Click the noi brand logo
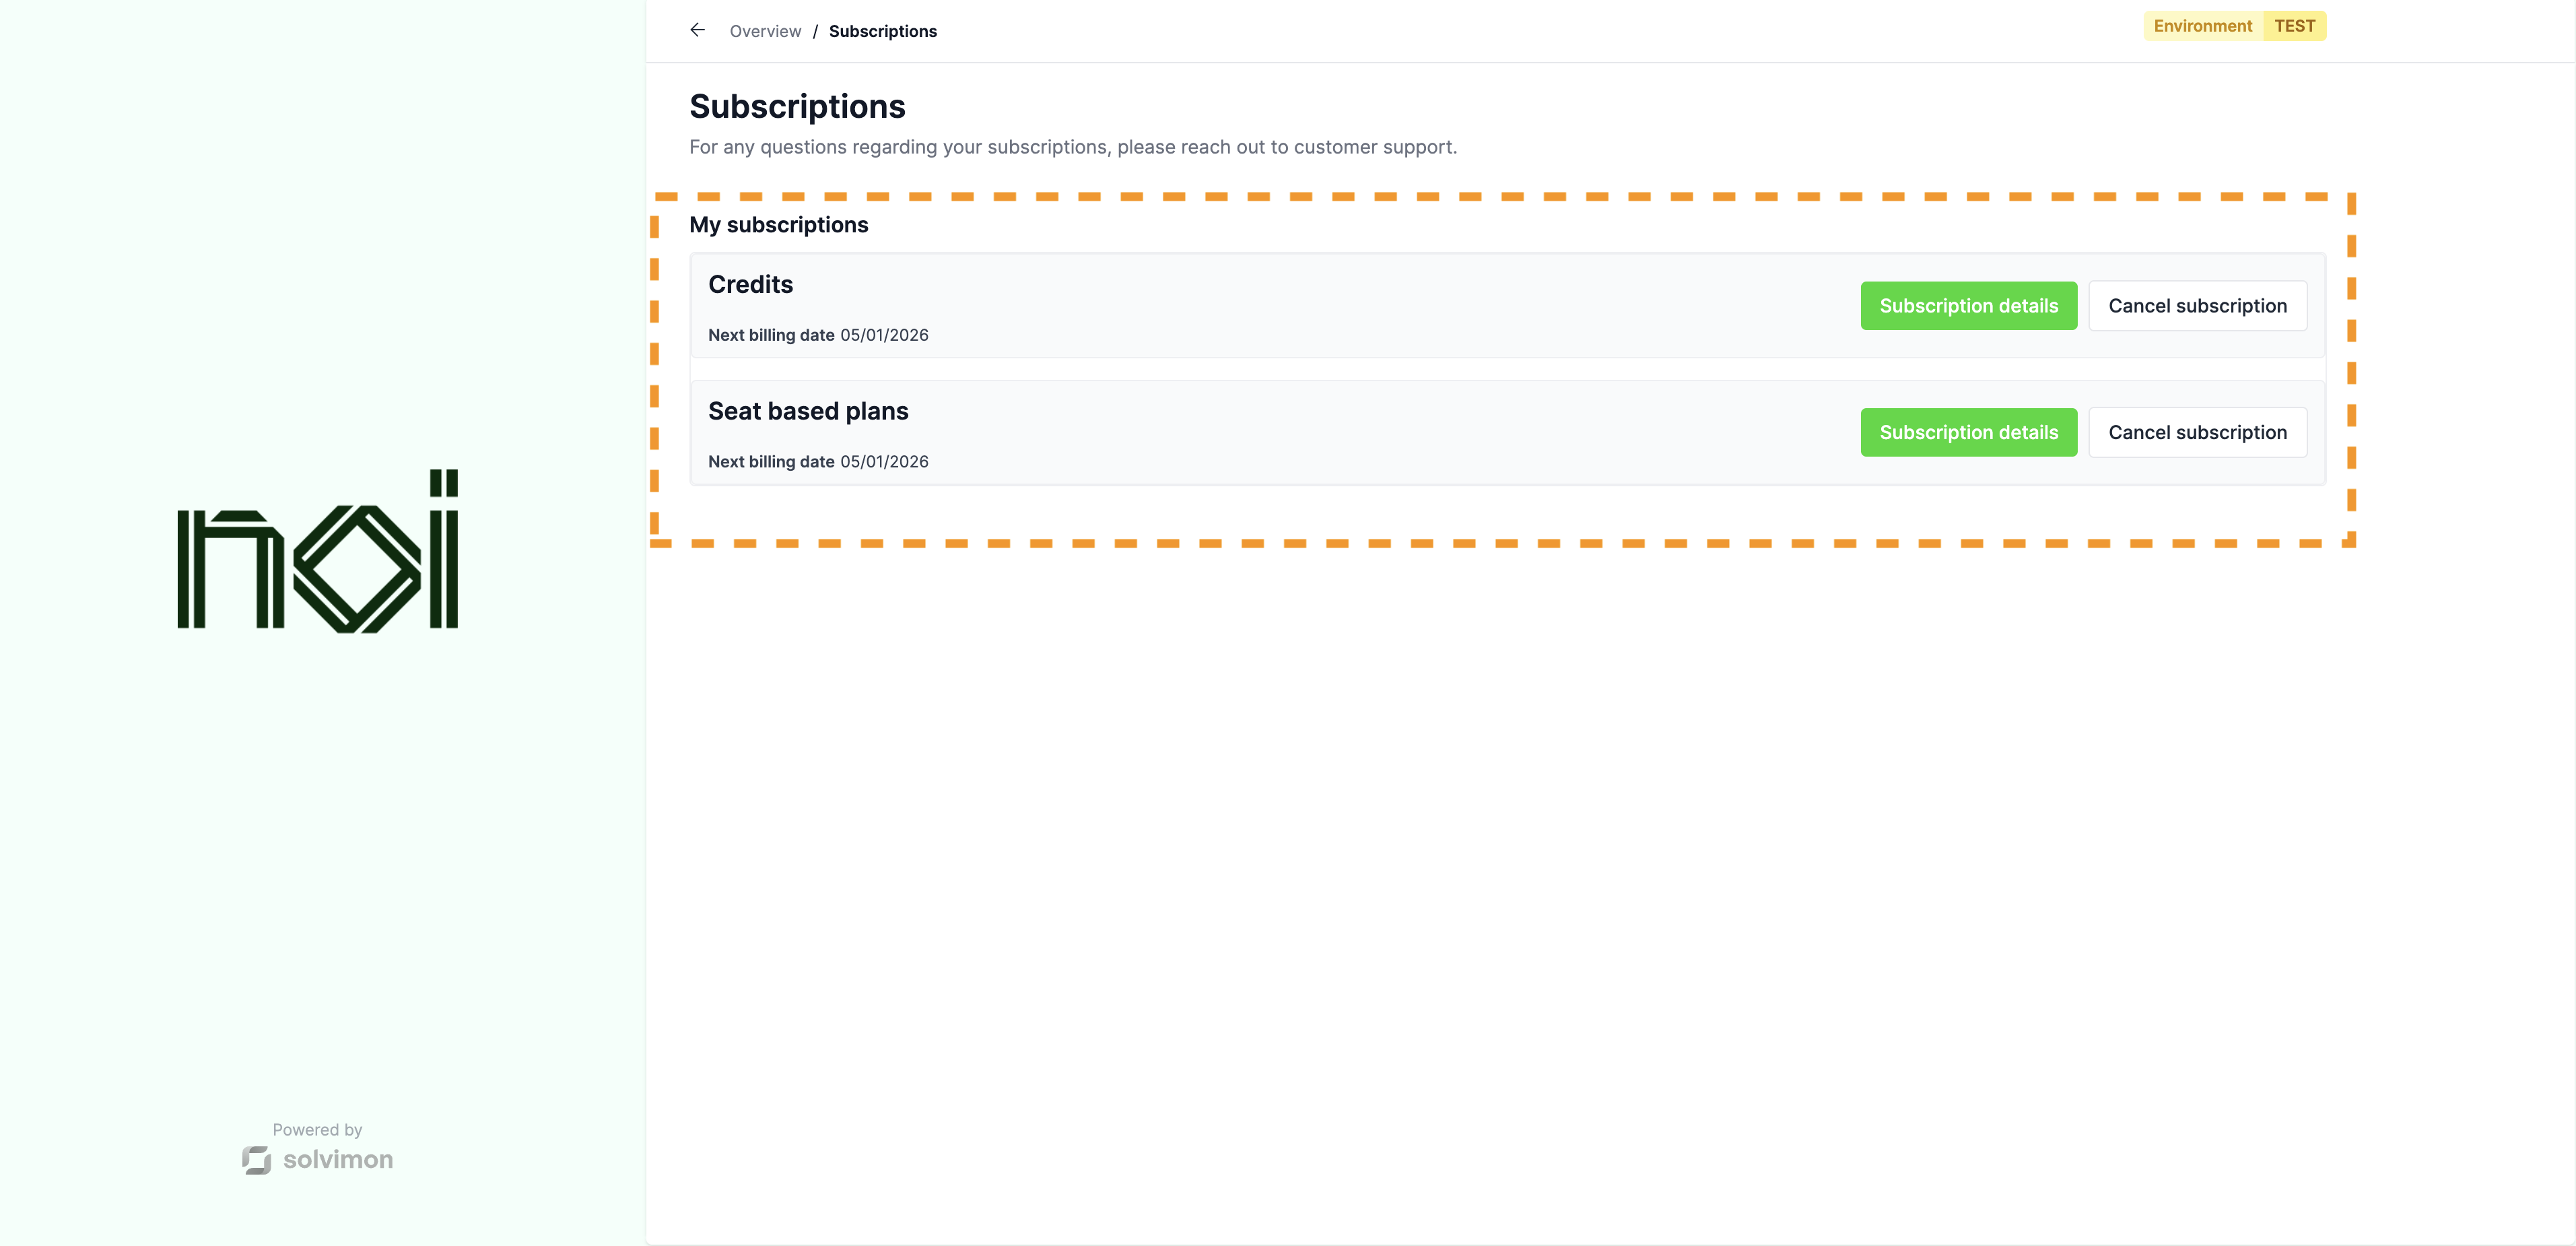The height and width of the screenshot is (1246, 2576). pos(318,551)
